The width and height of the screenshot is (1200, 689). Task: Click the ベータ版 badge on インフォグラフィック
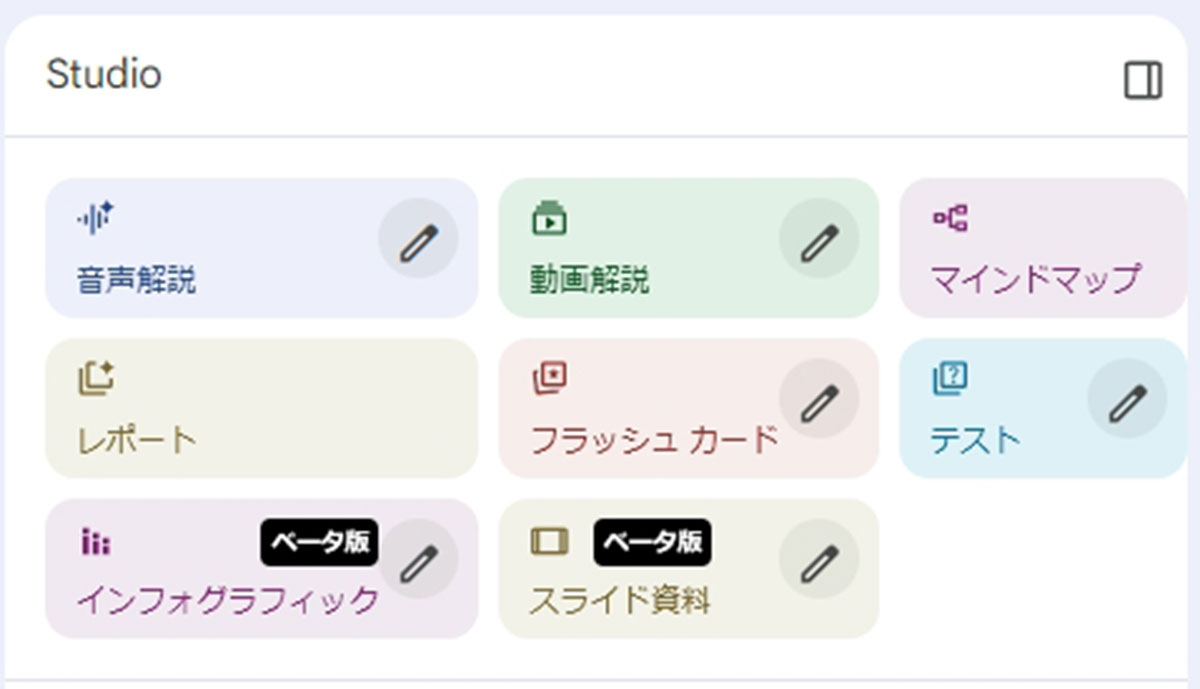click(319, 542)
